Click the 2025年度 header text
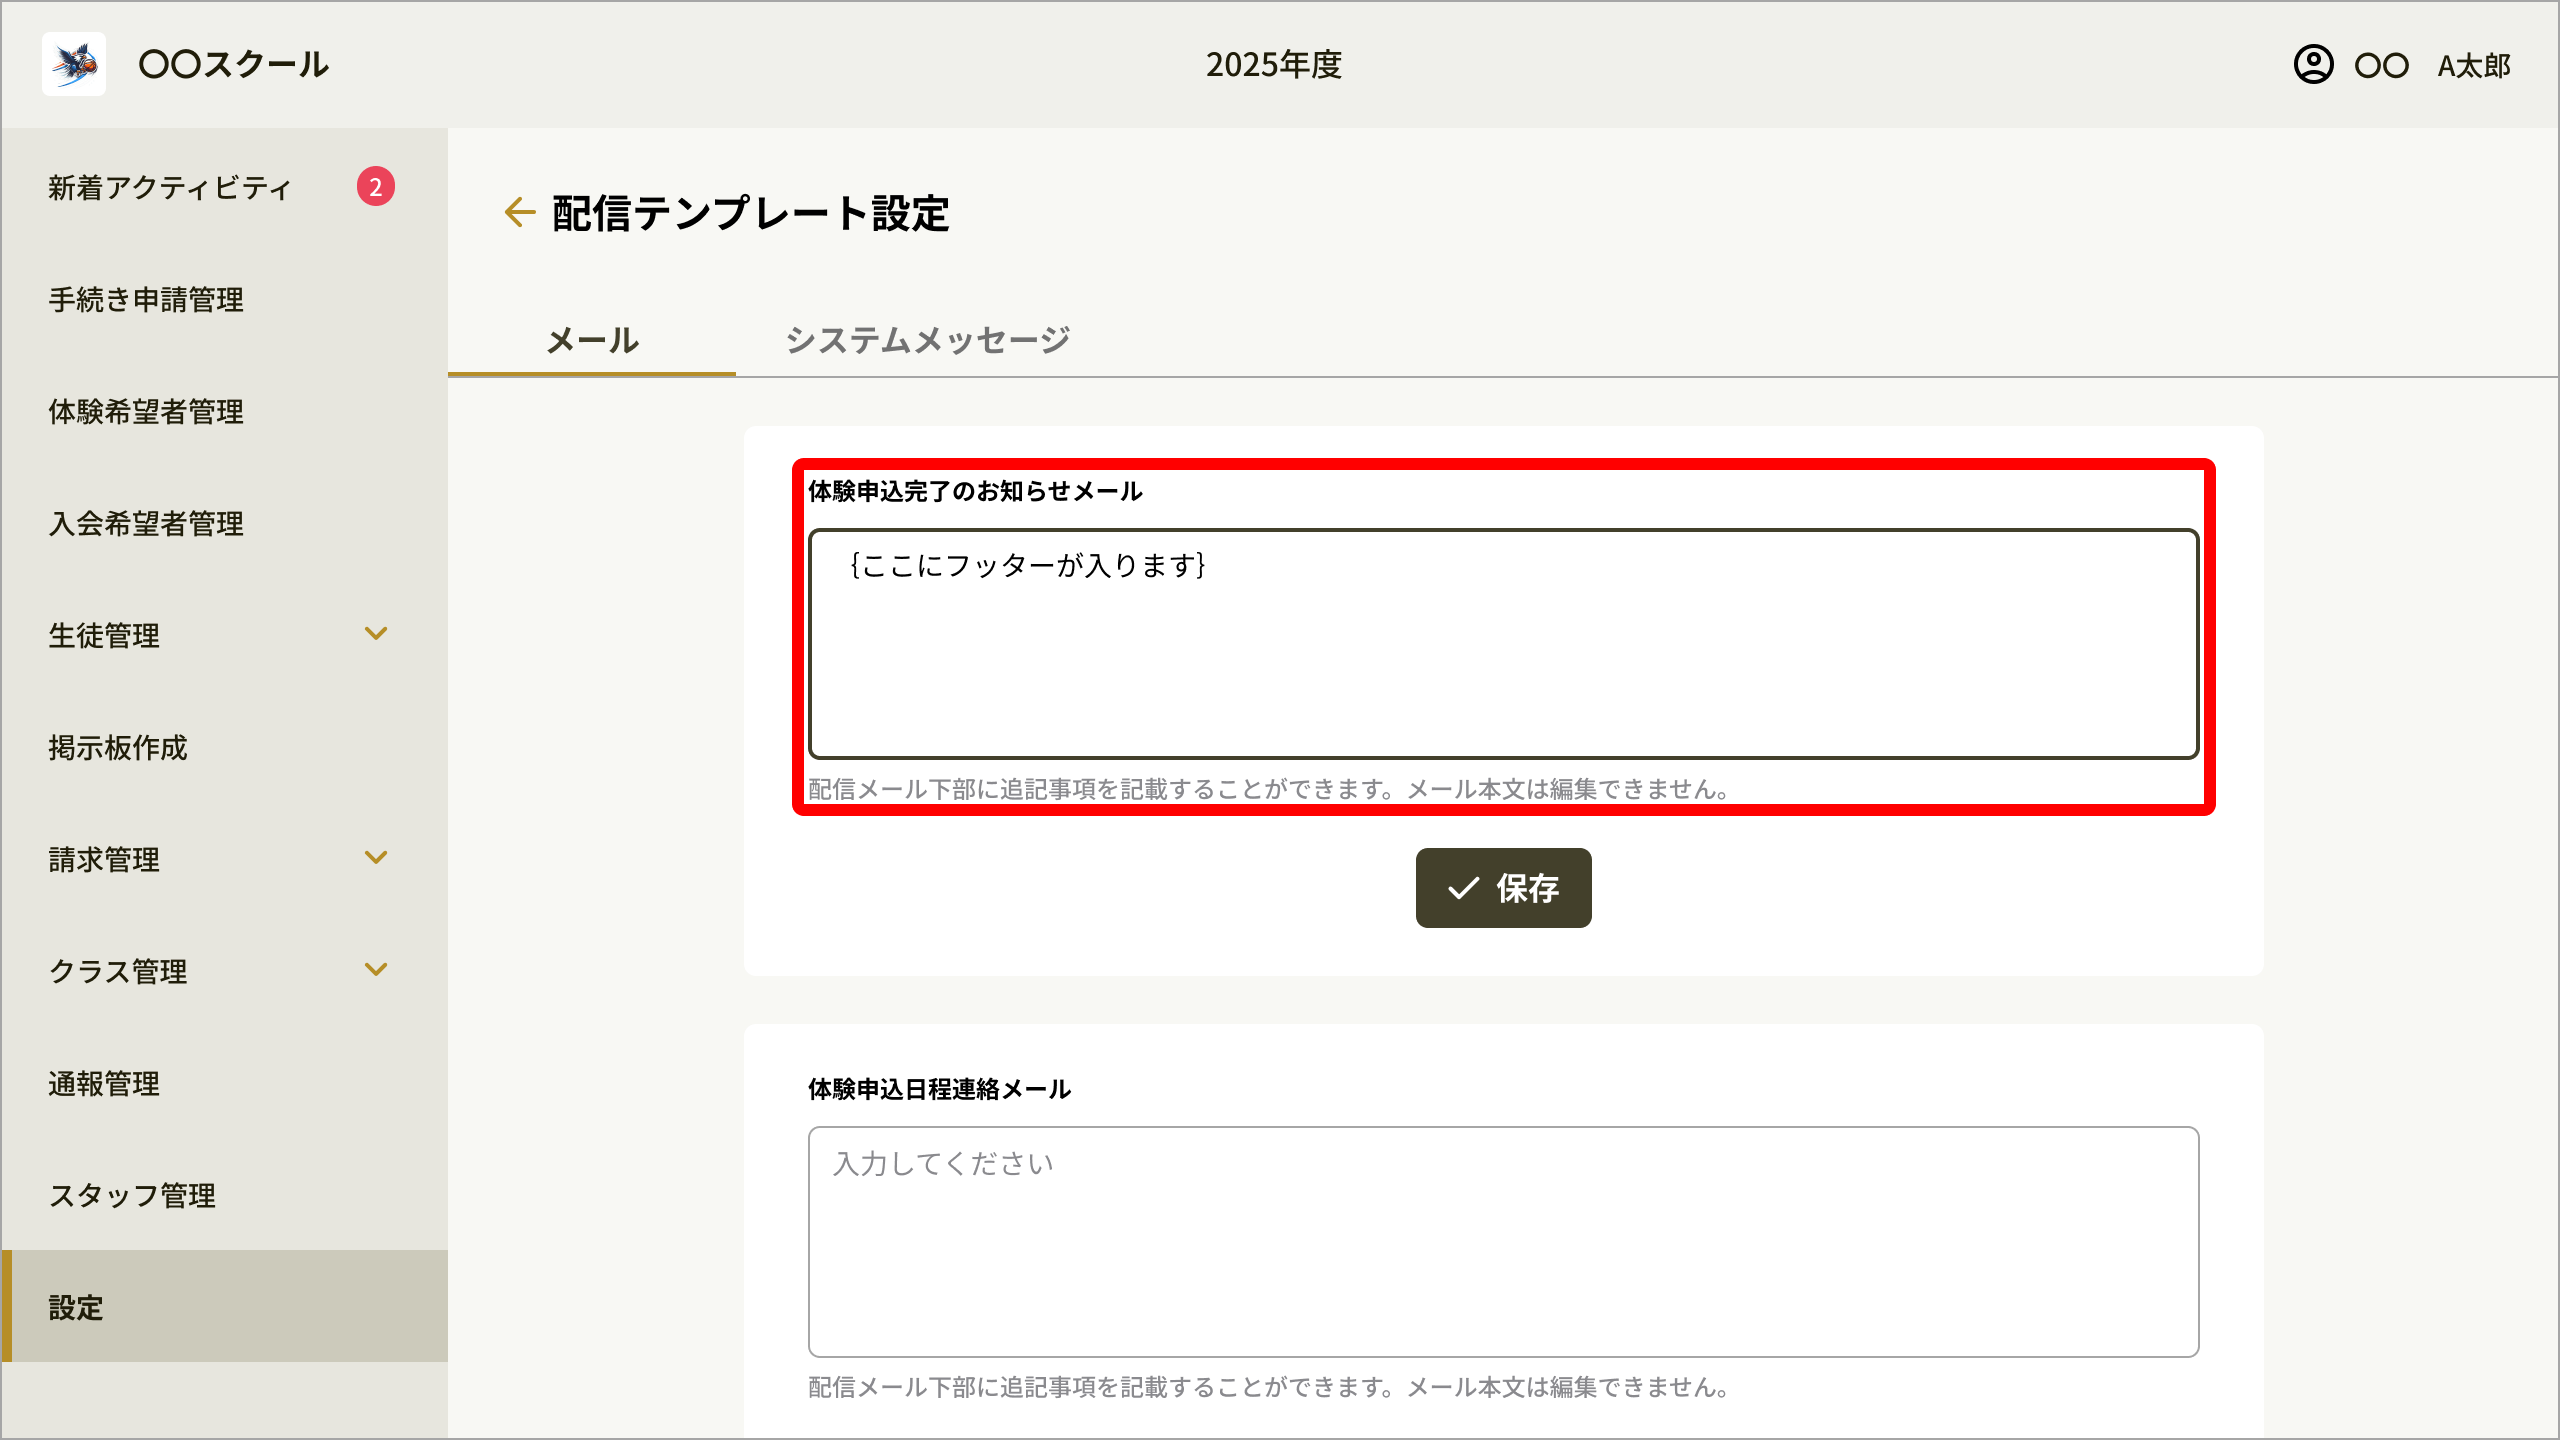Image resolution: width=2560 pixels, height=1440 pixels. click(x=1273, y=65)
